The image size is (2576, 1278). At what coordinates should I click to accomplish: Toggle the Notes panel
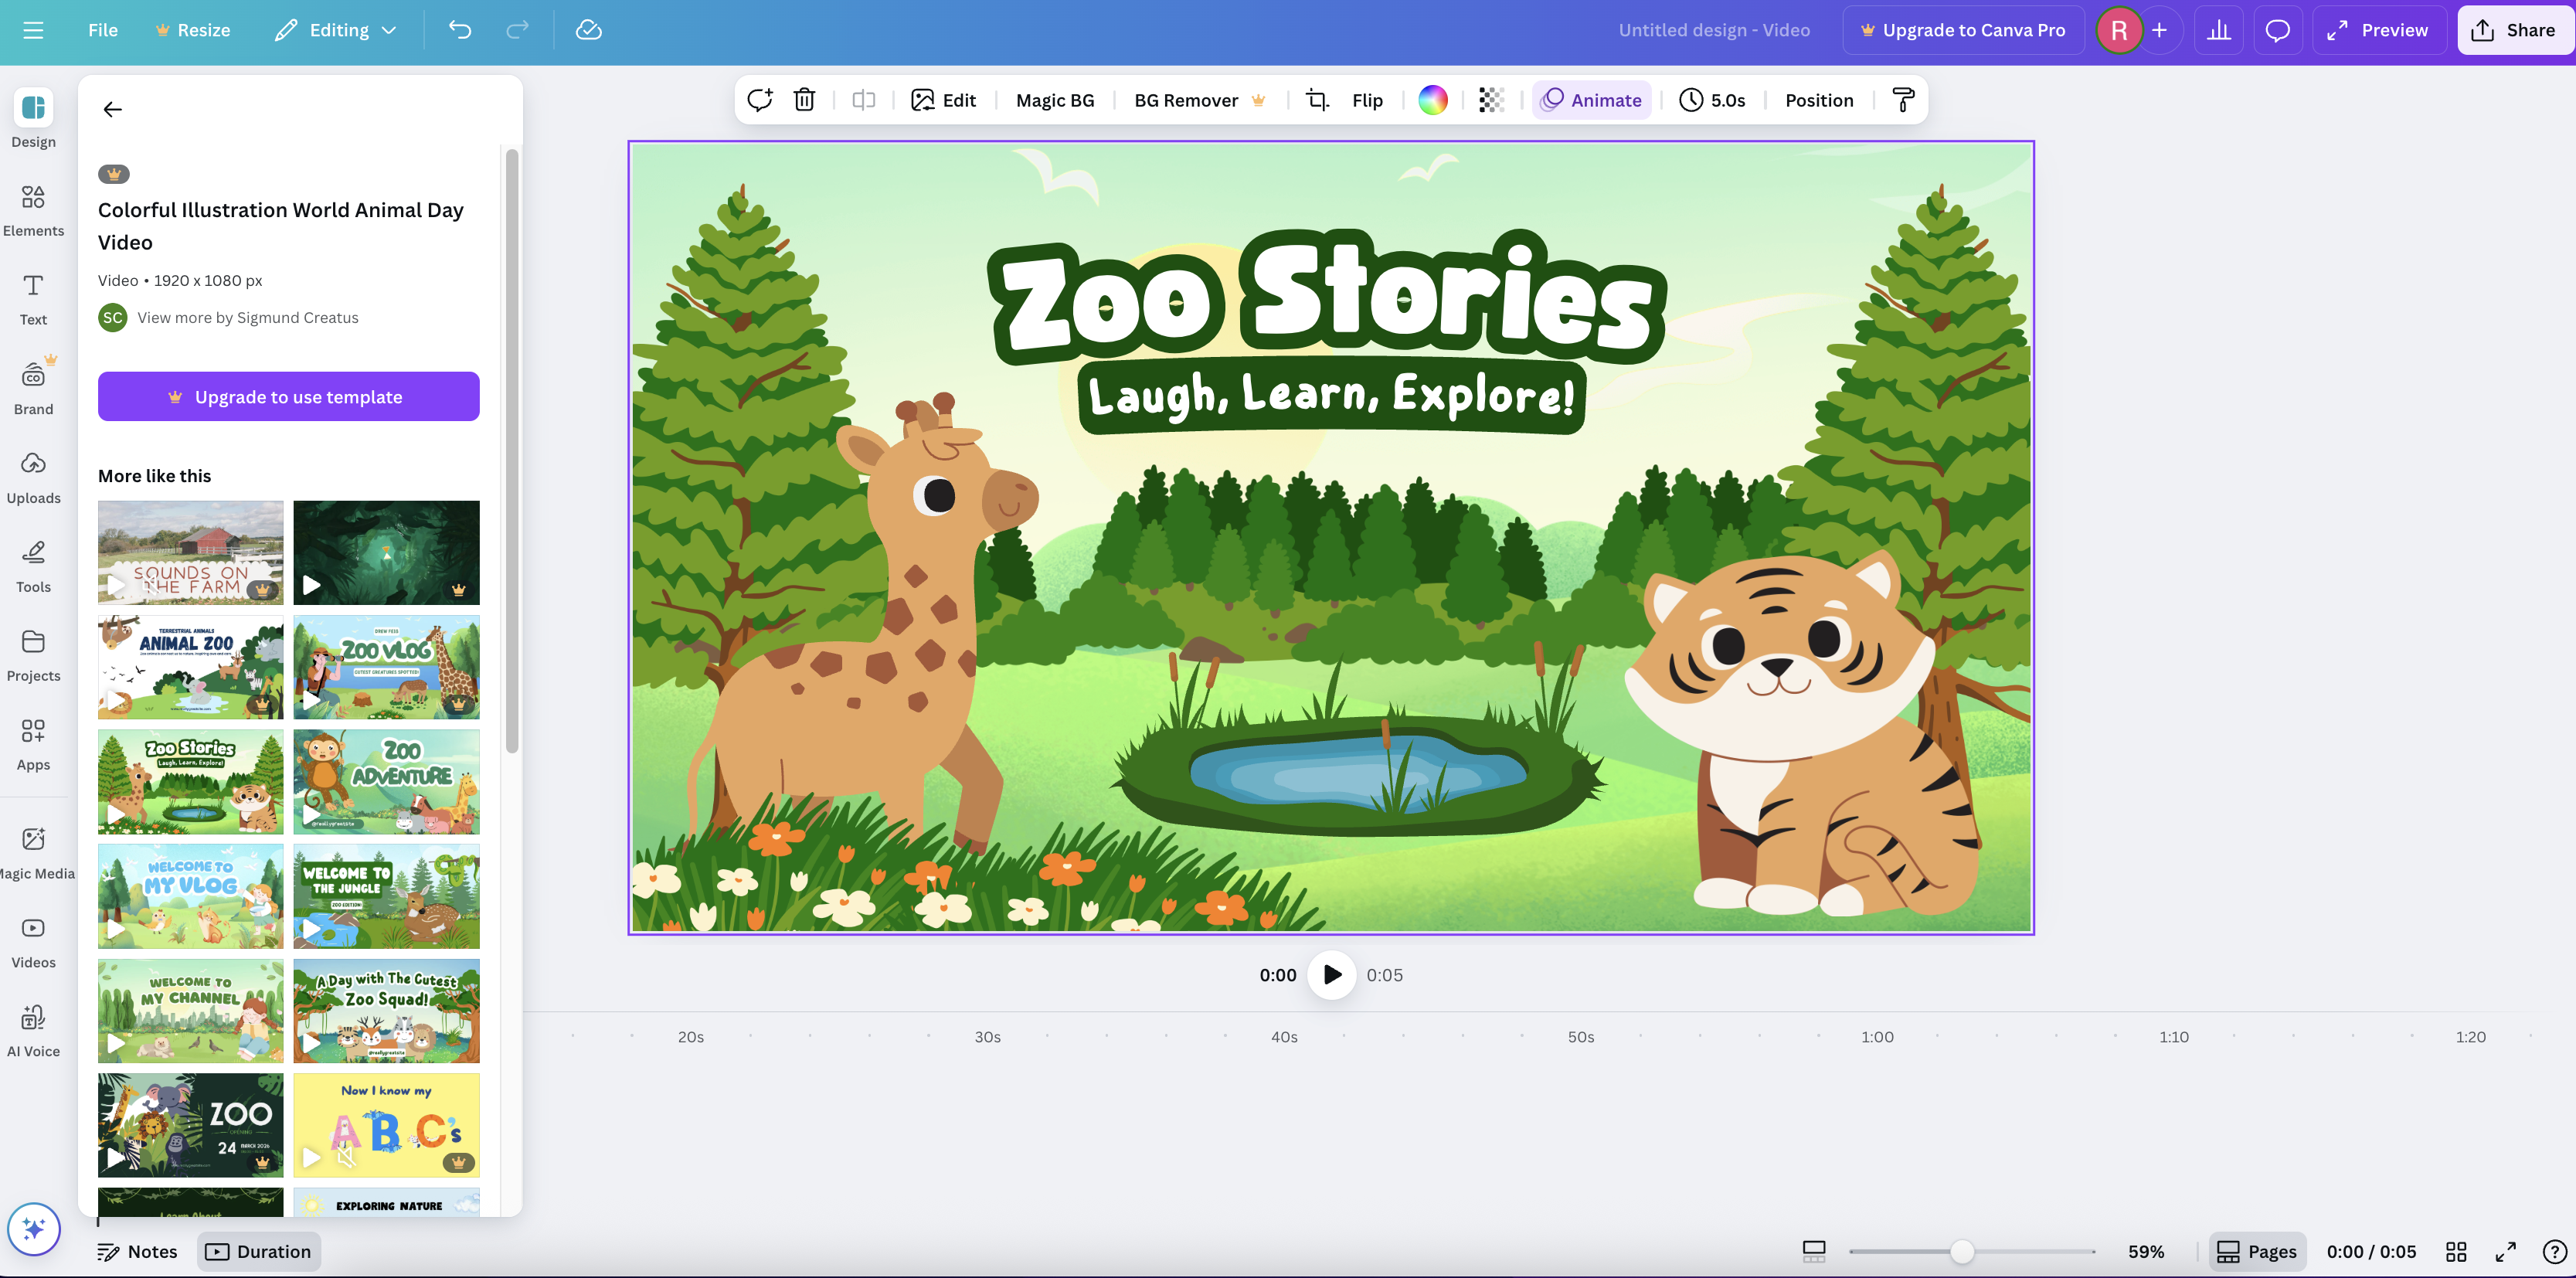point(137,1251)
